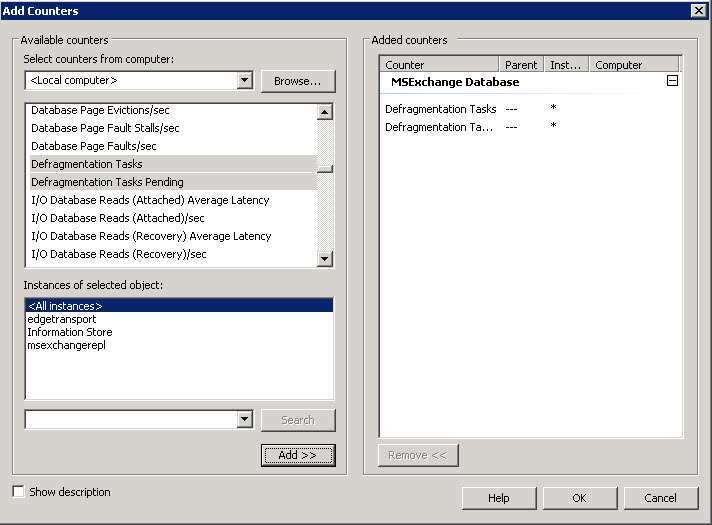Sort added counters by Counter column
This screenshot has width=712, height=525.
tap(438, 65)
